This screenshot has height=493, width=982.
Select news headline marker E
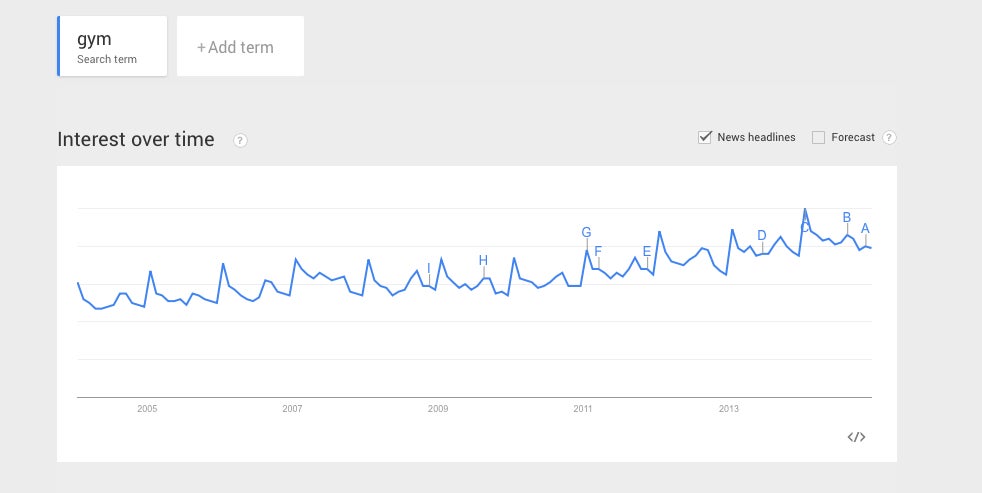click(647, 252)
